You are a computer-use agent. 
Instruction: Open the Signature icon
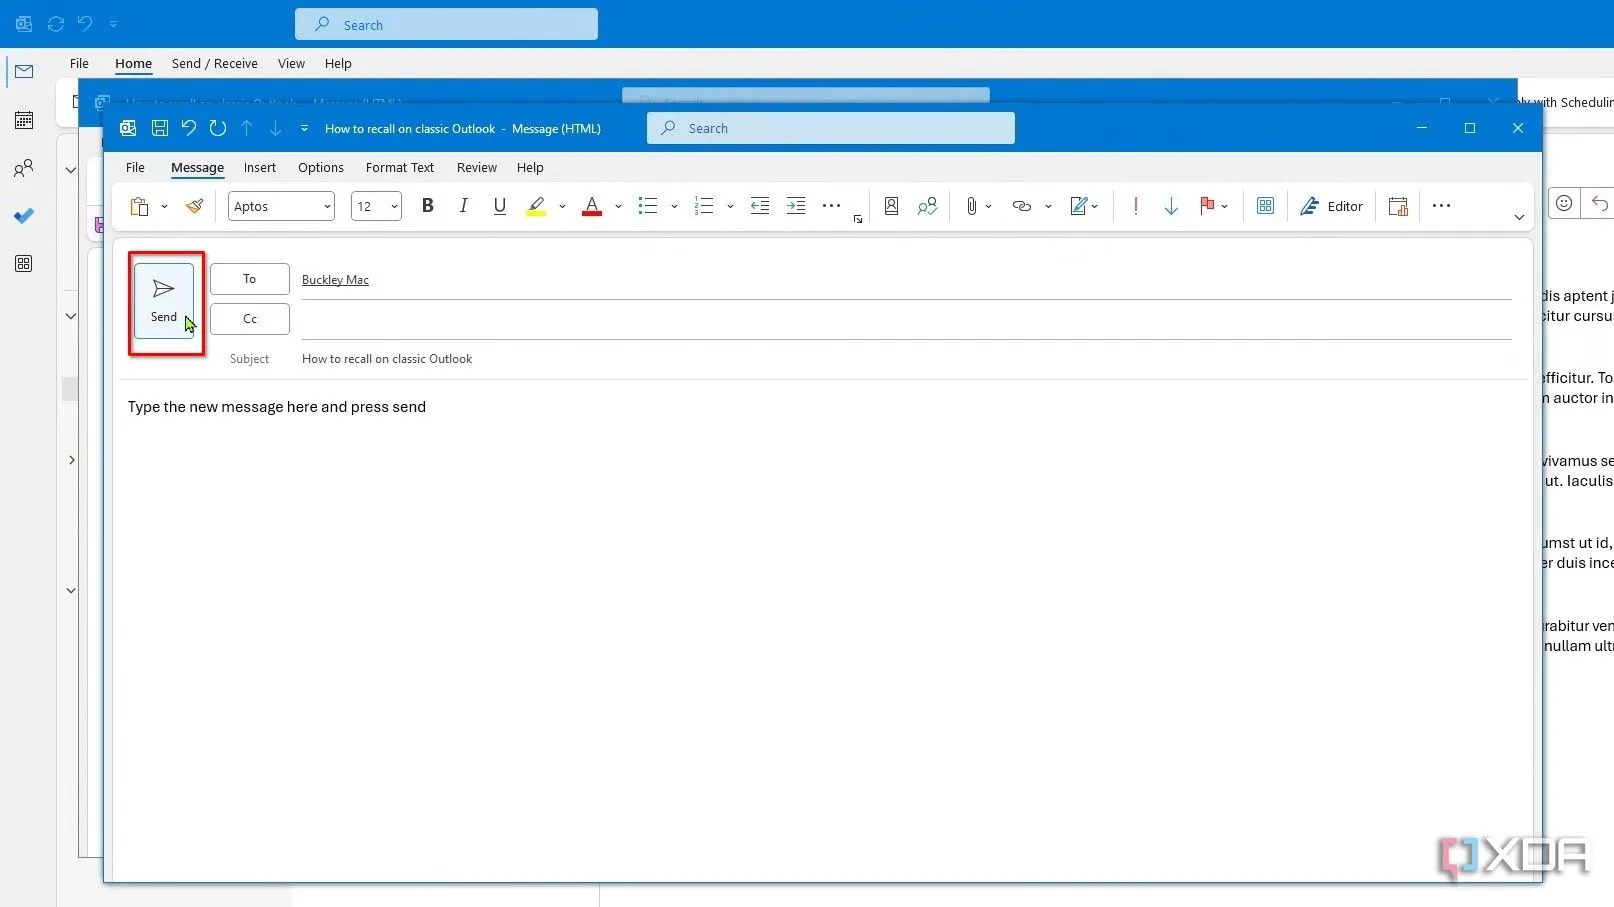(x=1079, y=206)
